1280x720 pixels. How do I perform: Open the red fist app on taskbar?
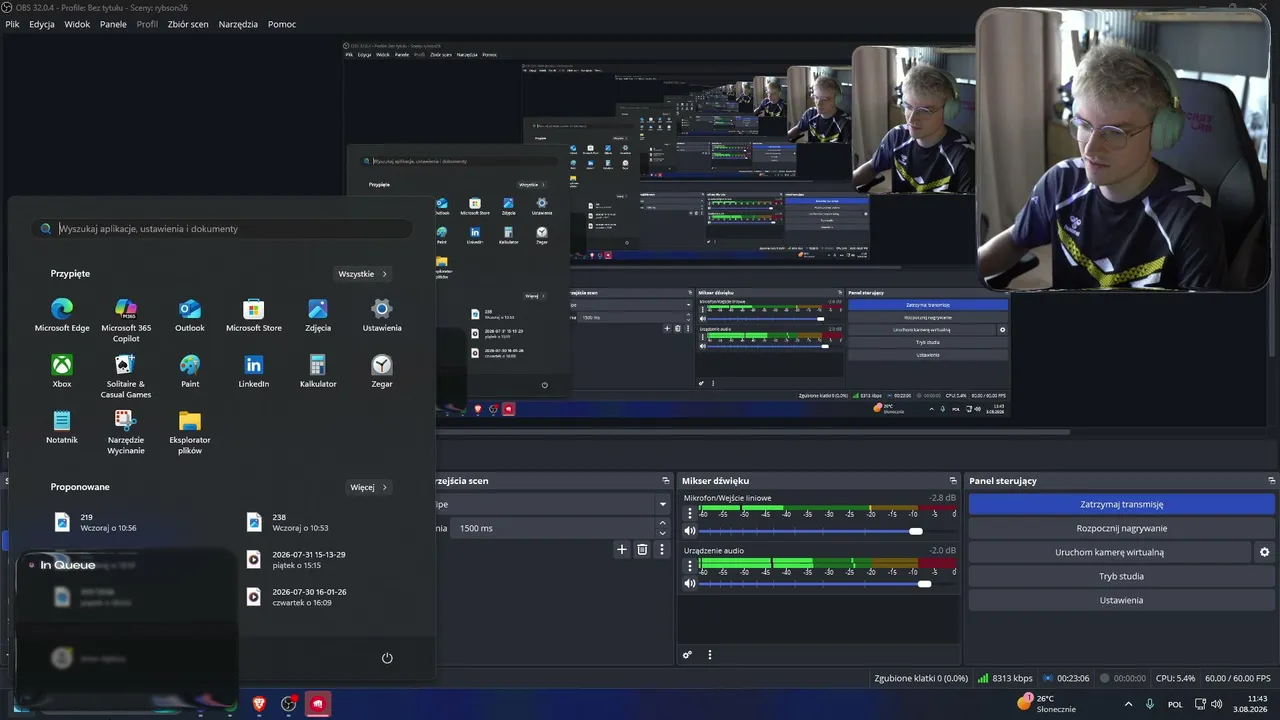tap(318, 704)
